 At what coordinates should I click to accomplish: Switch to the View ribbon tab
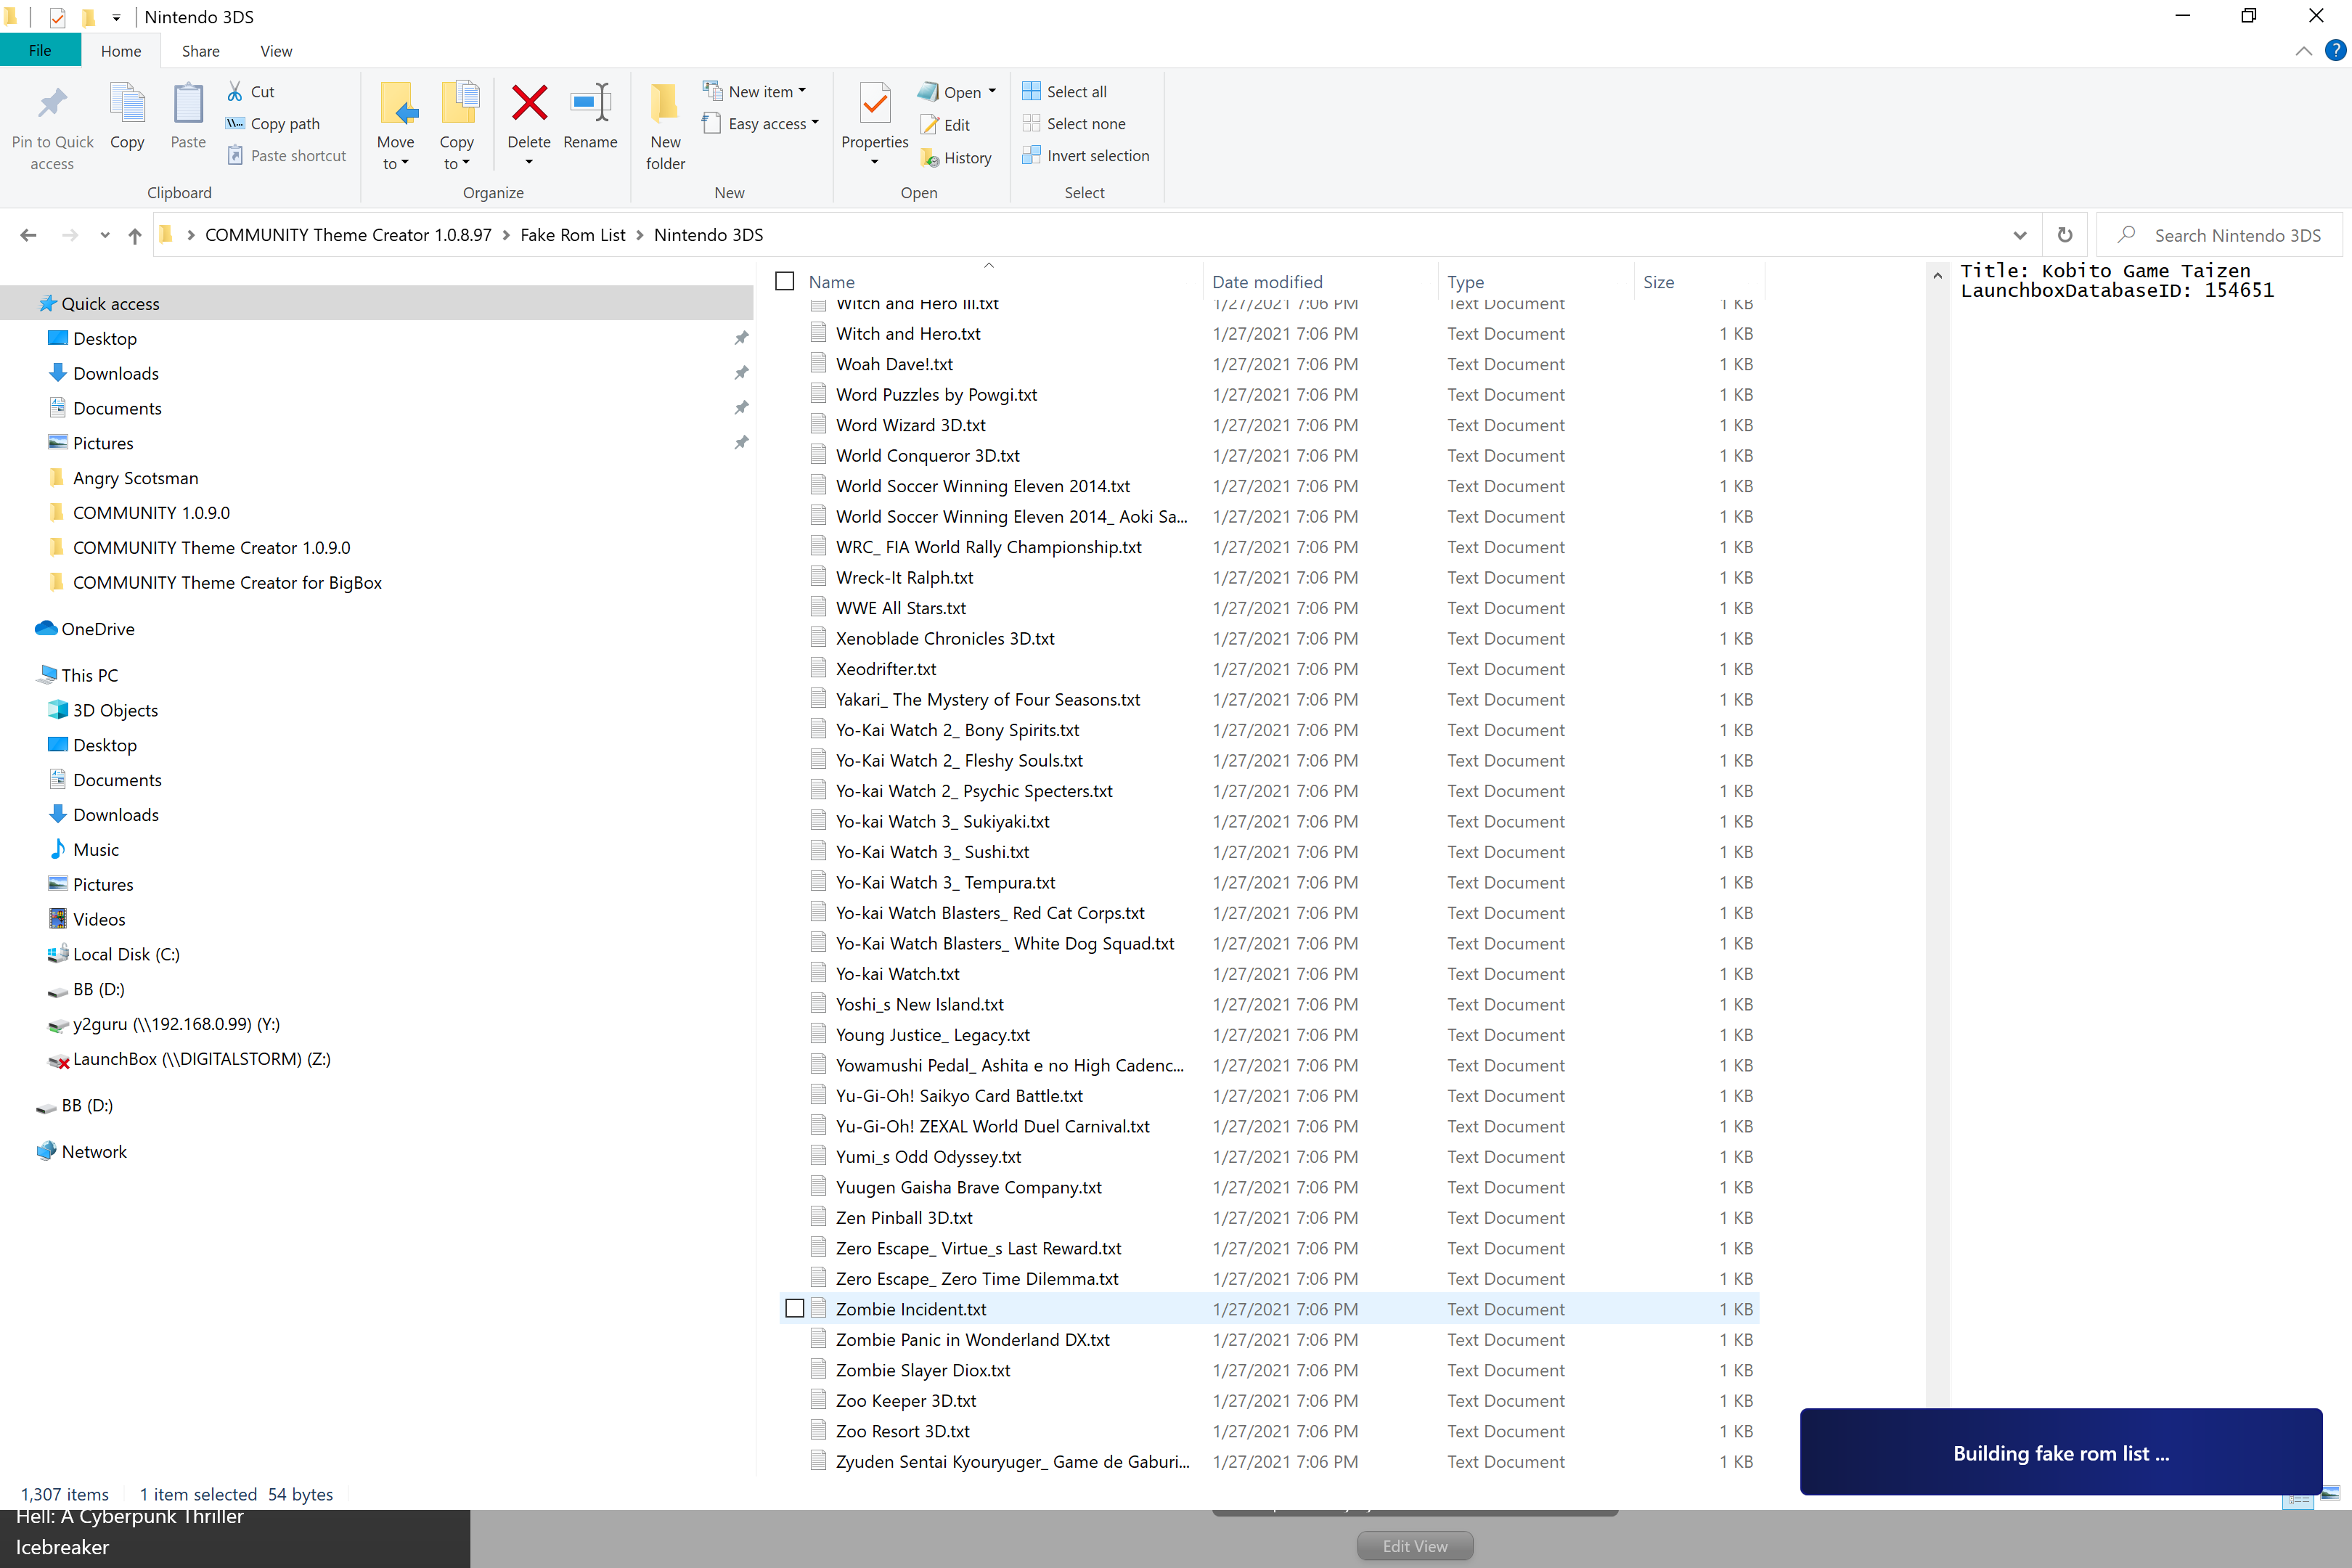(276, 51)
